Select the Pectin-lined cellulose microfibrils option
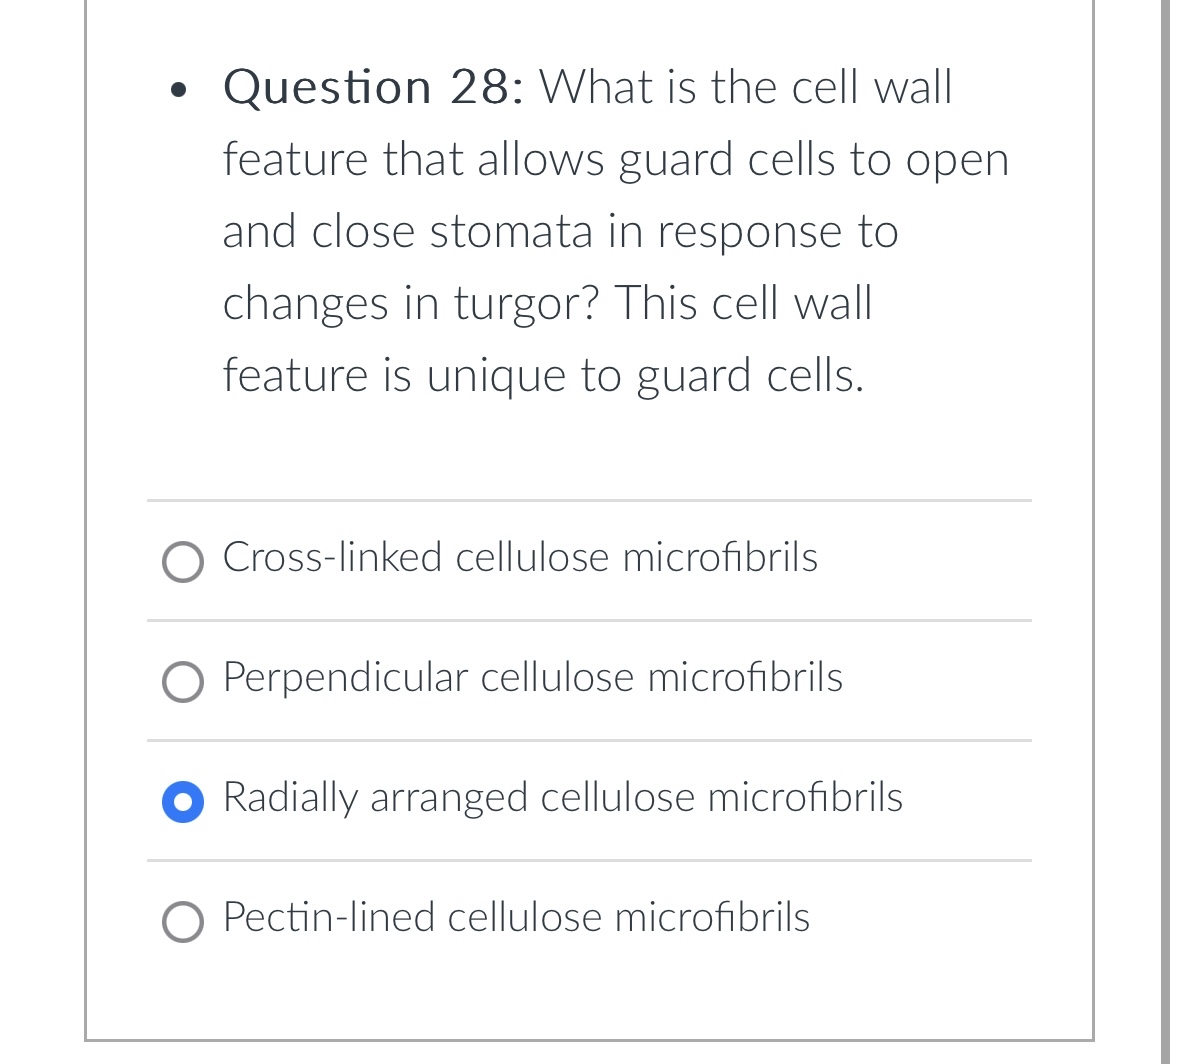Viewport: 1179px width, 1064px height. point(182,922)
